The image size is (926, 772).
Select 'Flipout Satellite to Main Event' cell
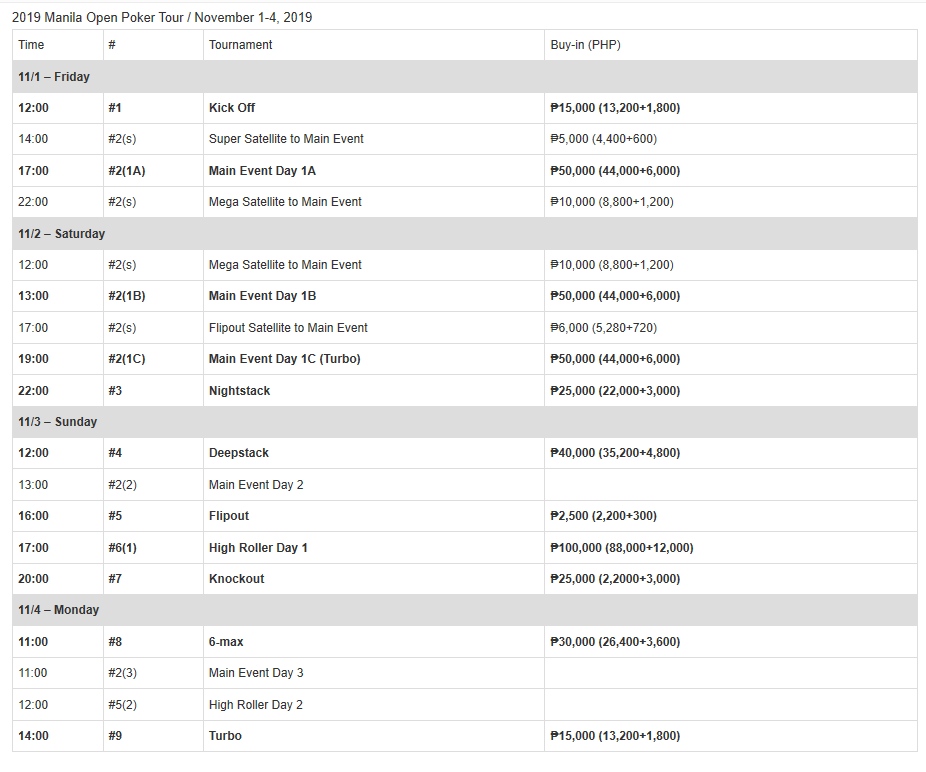click(374, 328)
